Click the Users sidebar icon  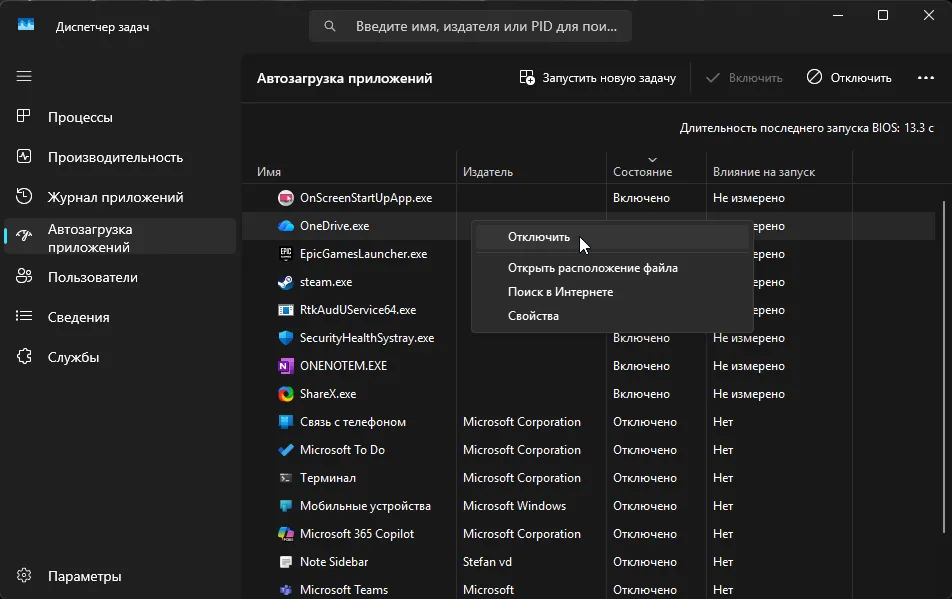click(x=24, y=277)
